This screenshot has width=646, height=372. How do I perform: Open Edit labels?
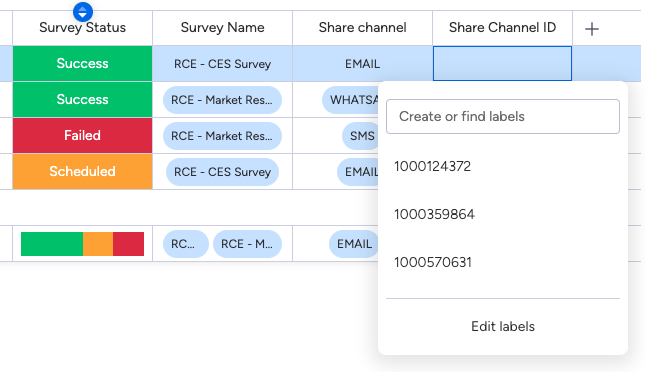point(503,326)
